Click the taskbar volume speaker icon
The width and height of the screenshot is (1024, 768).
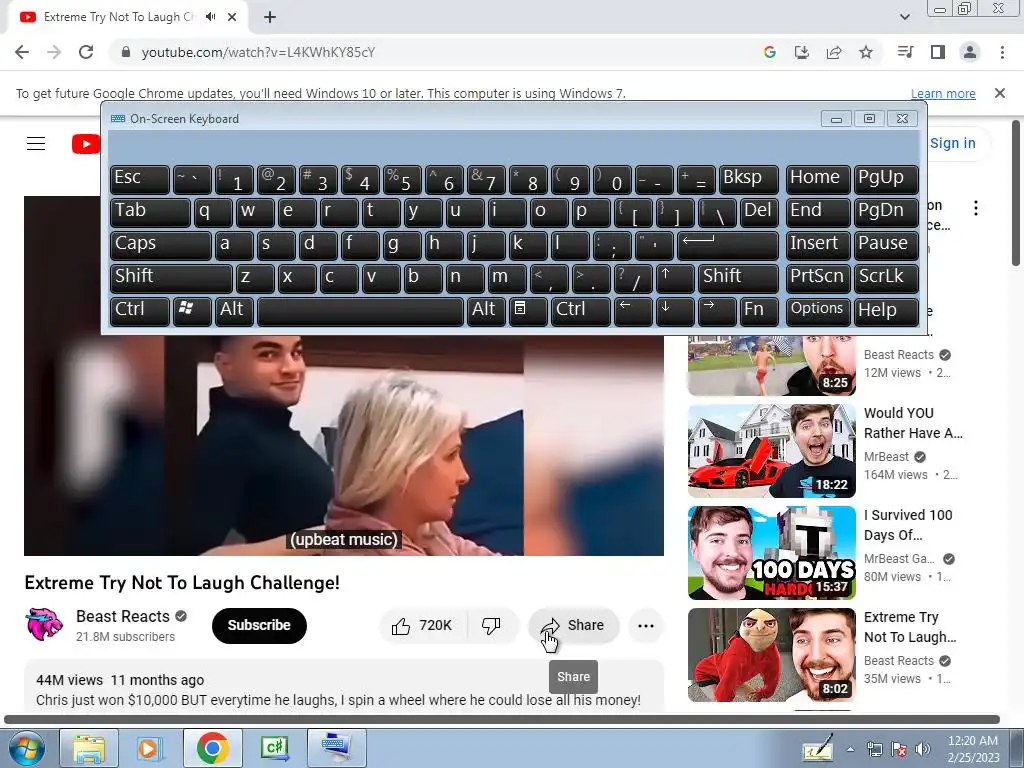[x=922, y=749]
